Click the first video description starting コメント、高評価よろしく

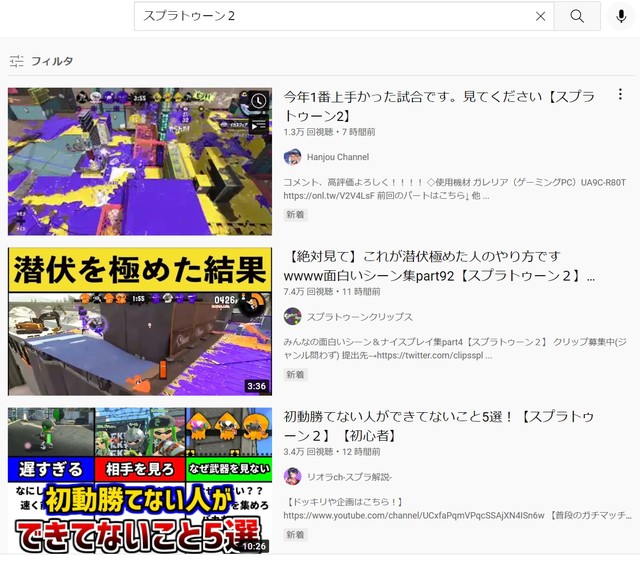click(x=454, y=189)
